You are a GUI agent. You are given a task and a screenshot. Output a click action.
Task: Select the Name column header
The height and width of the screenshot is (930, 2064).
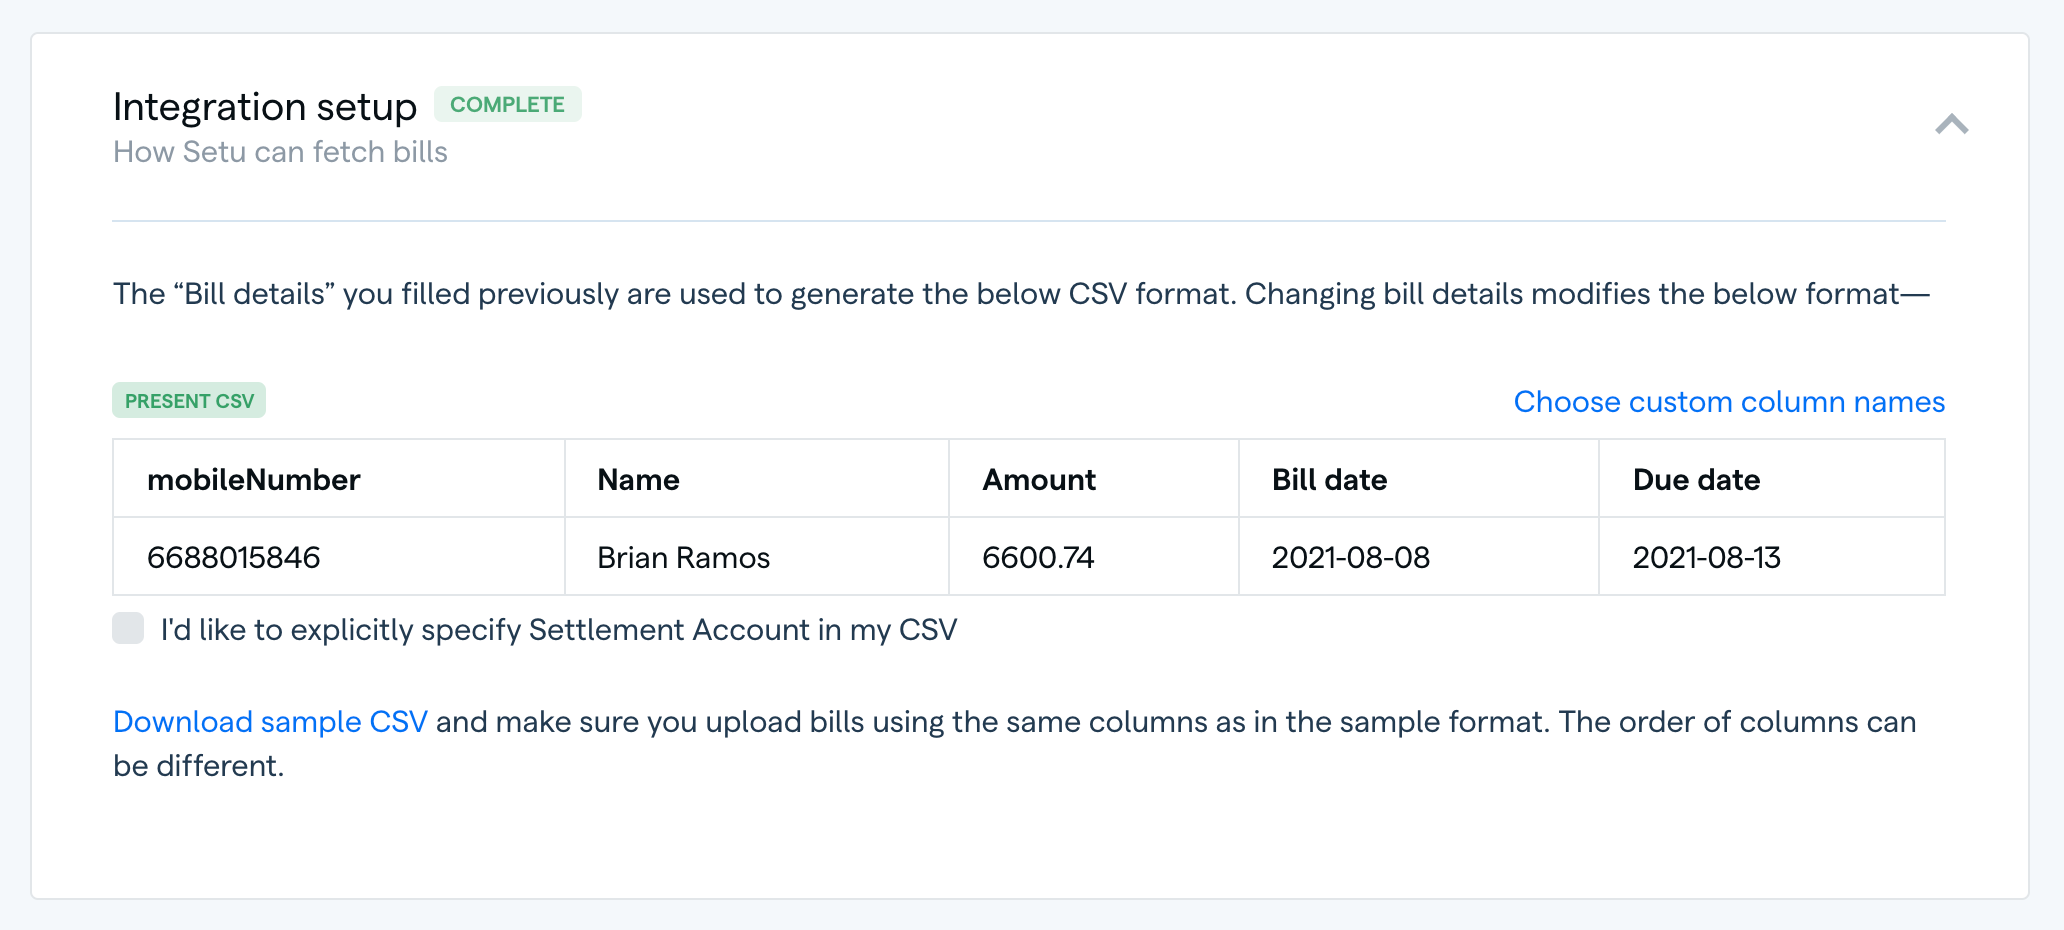pos(637,479)
